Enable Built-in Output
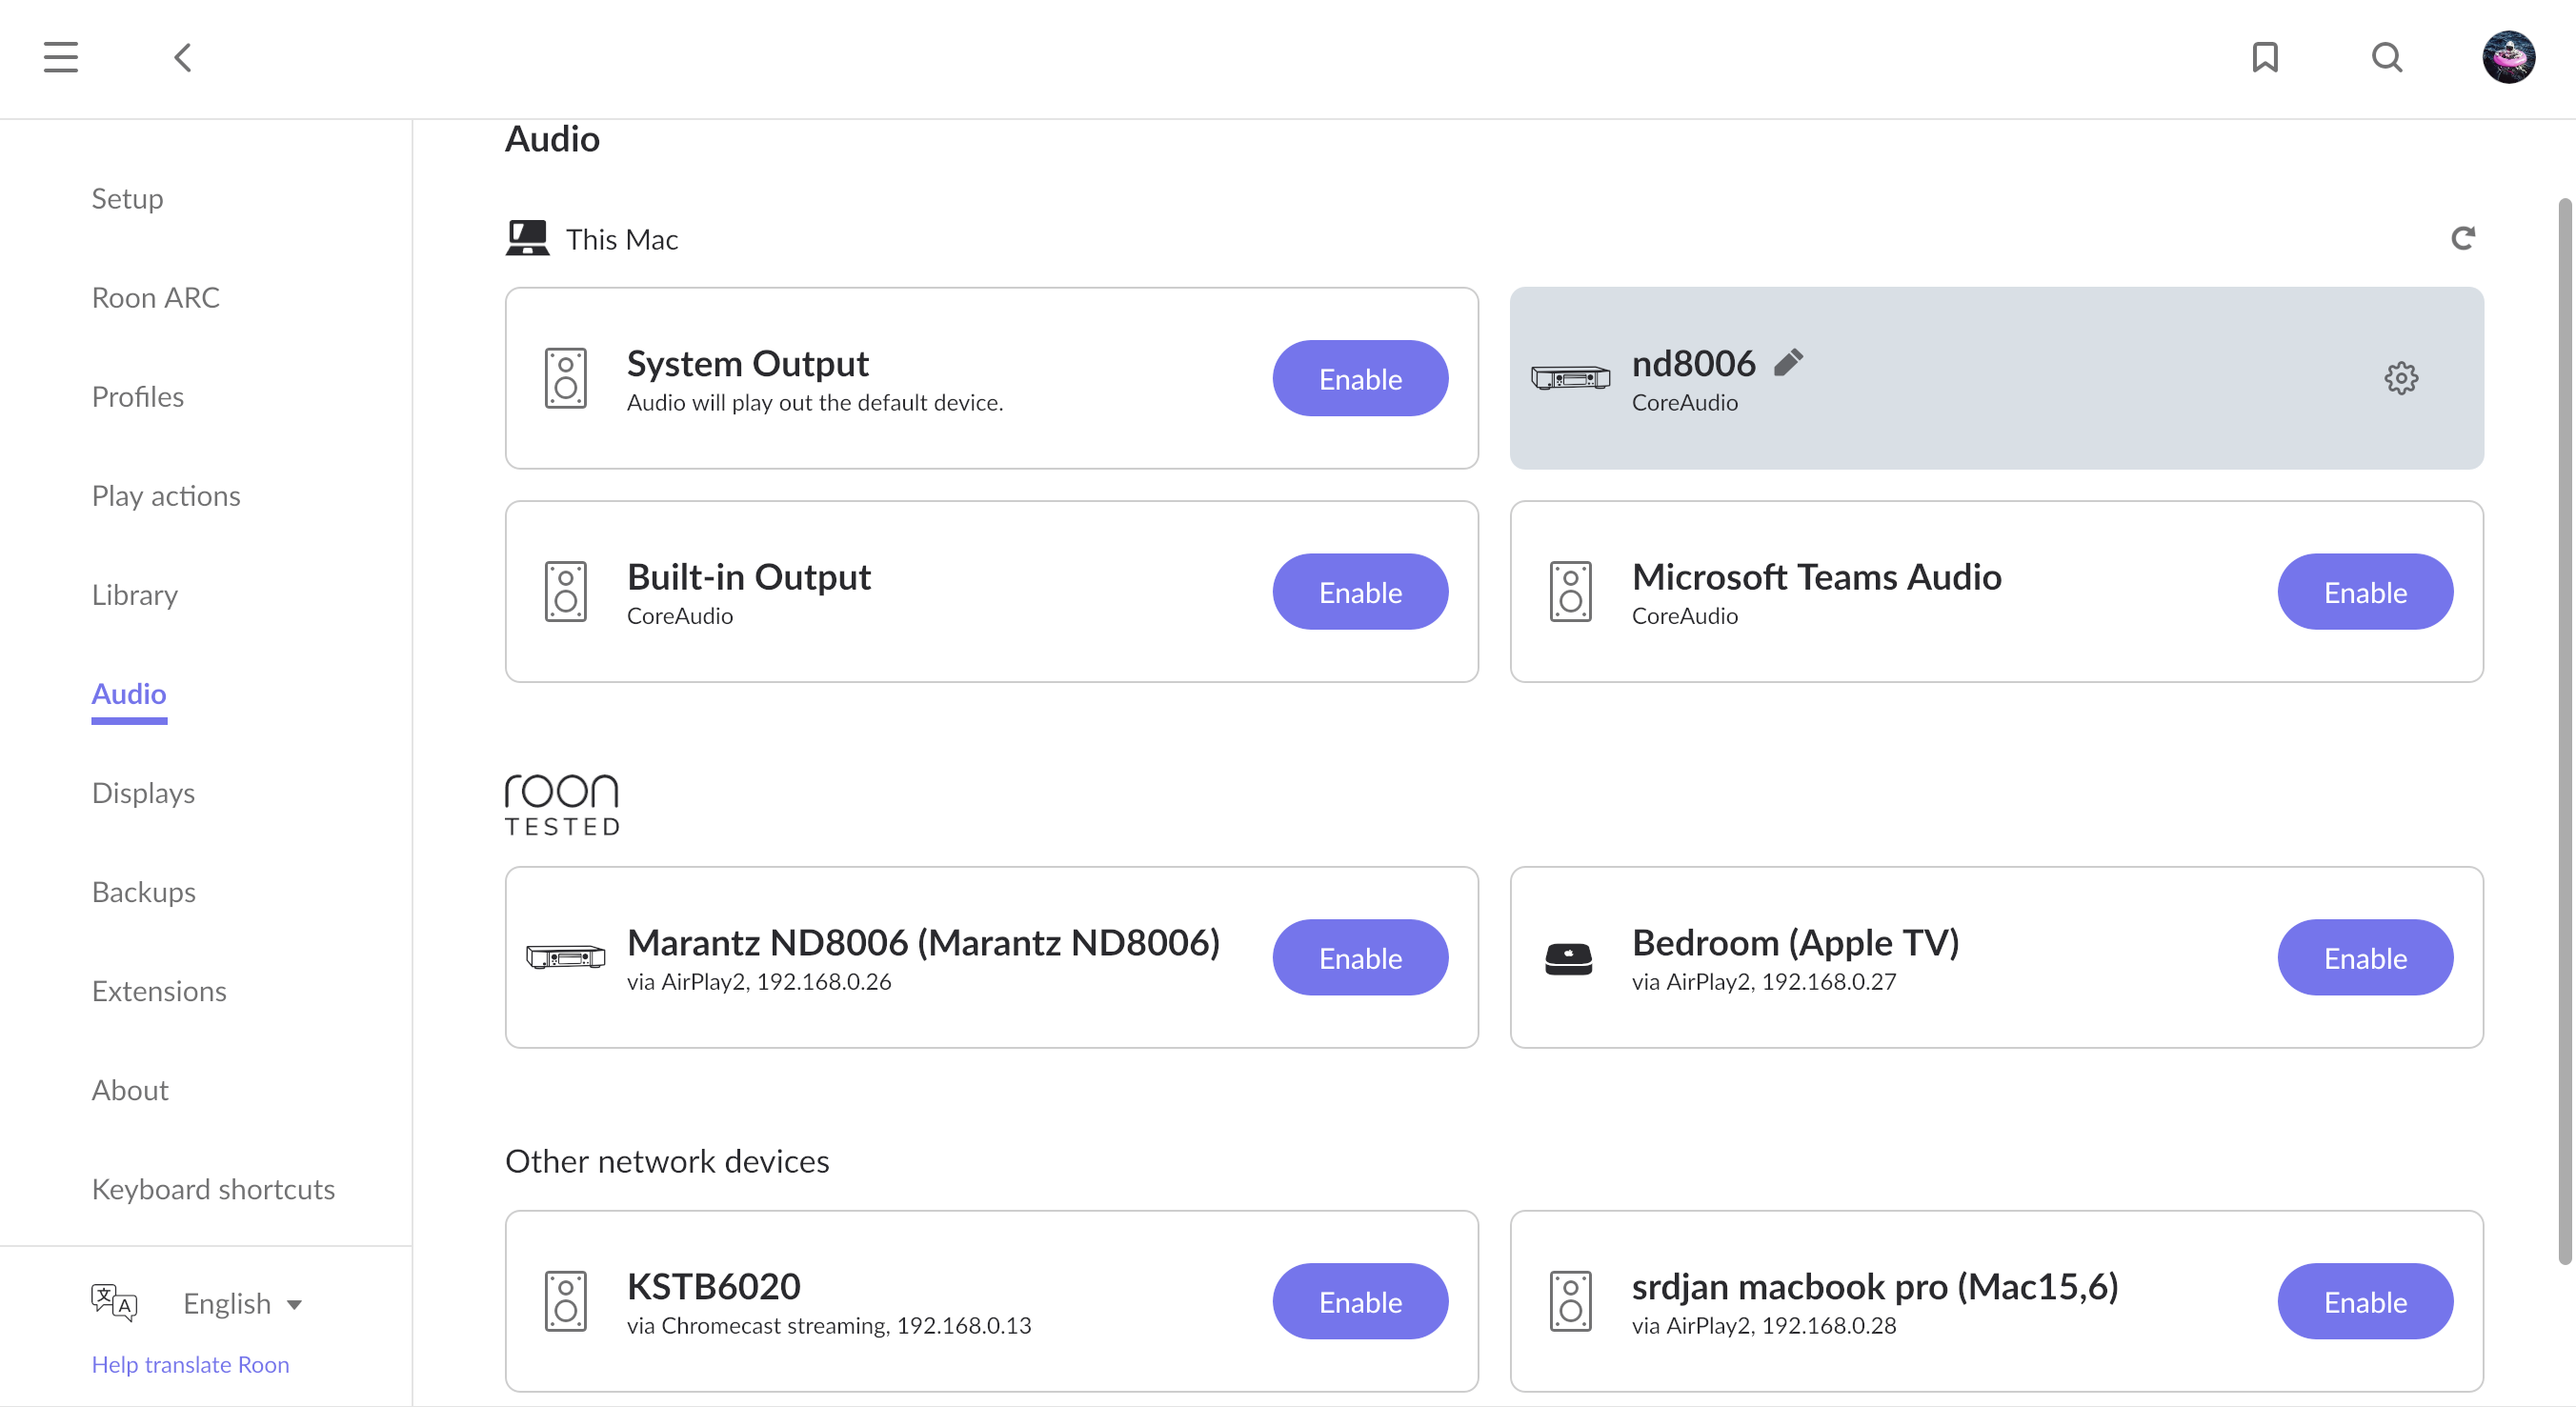Screen dimensions: 2576x1407 tap(1360, 591)
